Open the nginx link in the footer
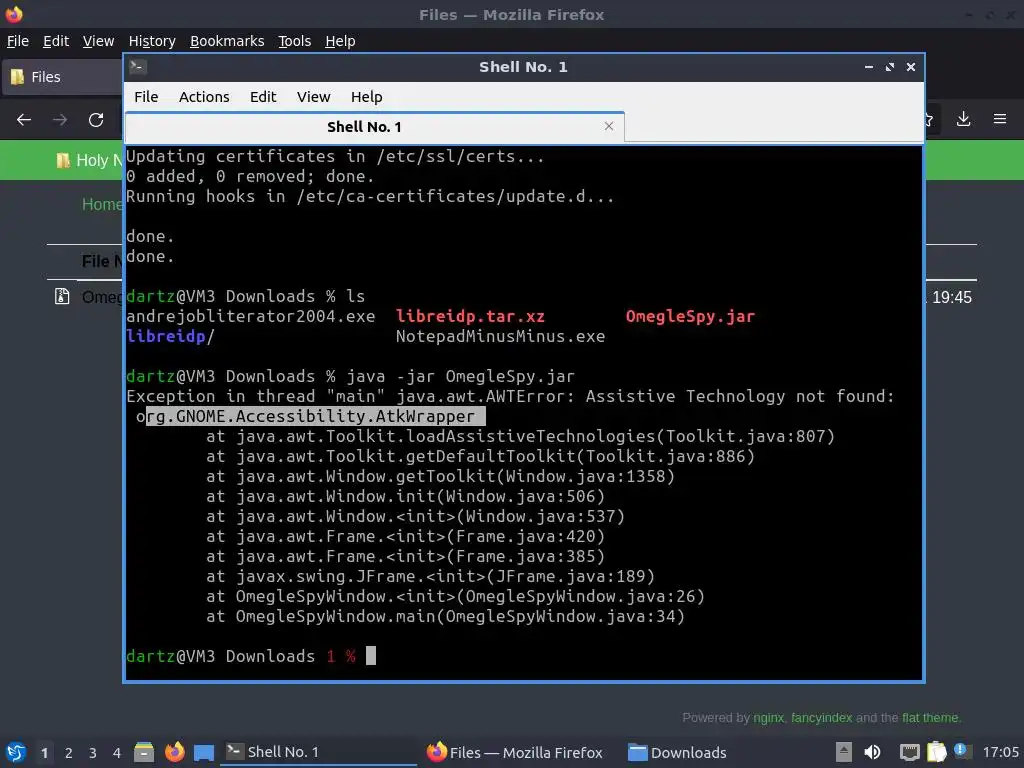This screenshot has width=1024, height=768. click(768, 718)
